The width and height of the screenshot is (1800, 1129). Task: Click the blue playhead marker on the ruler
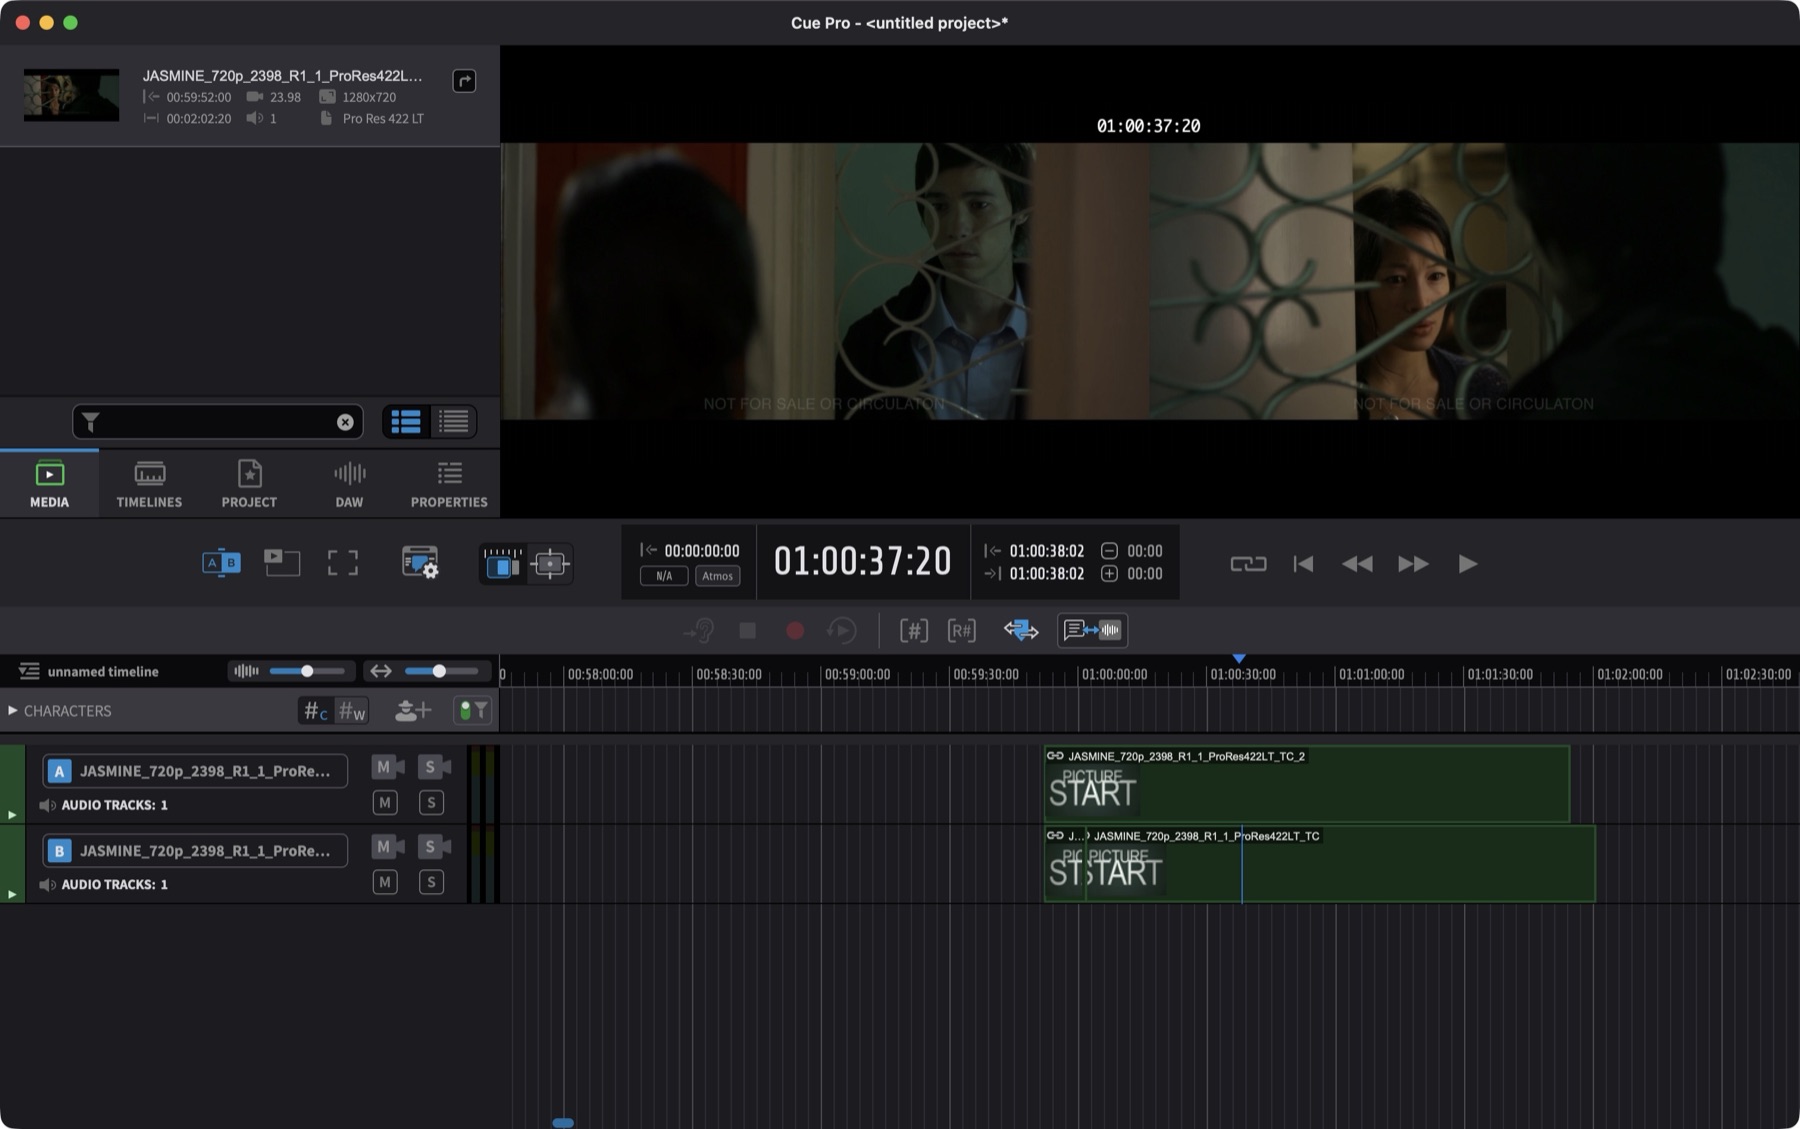click(1239, 658)
